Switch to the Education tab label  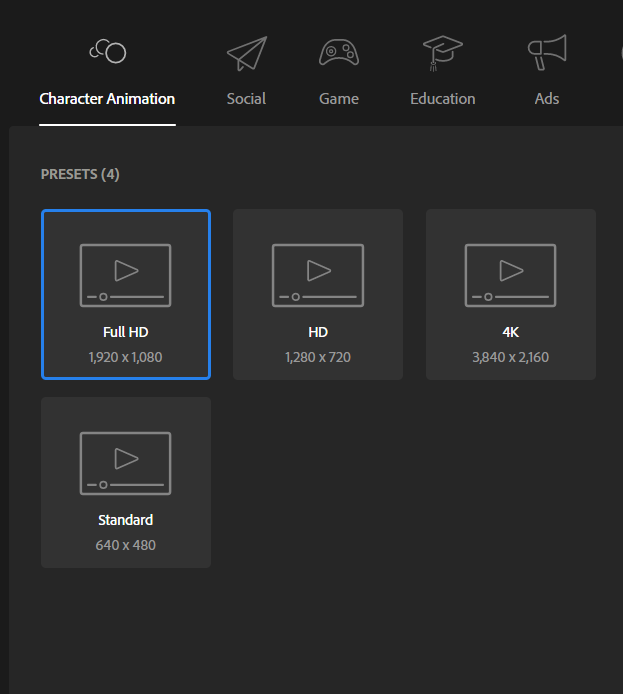tap(442, 99)
